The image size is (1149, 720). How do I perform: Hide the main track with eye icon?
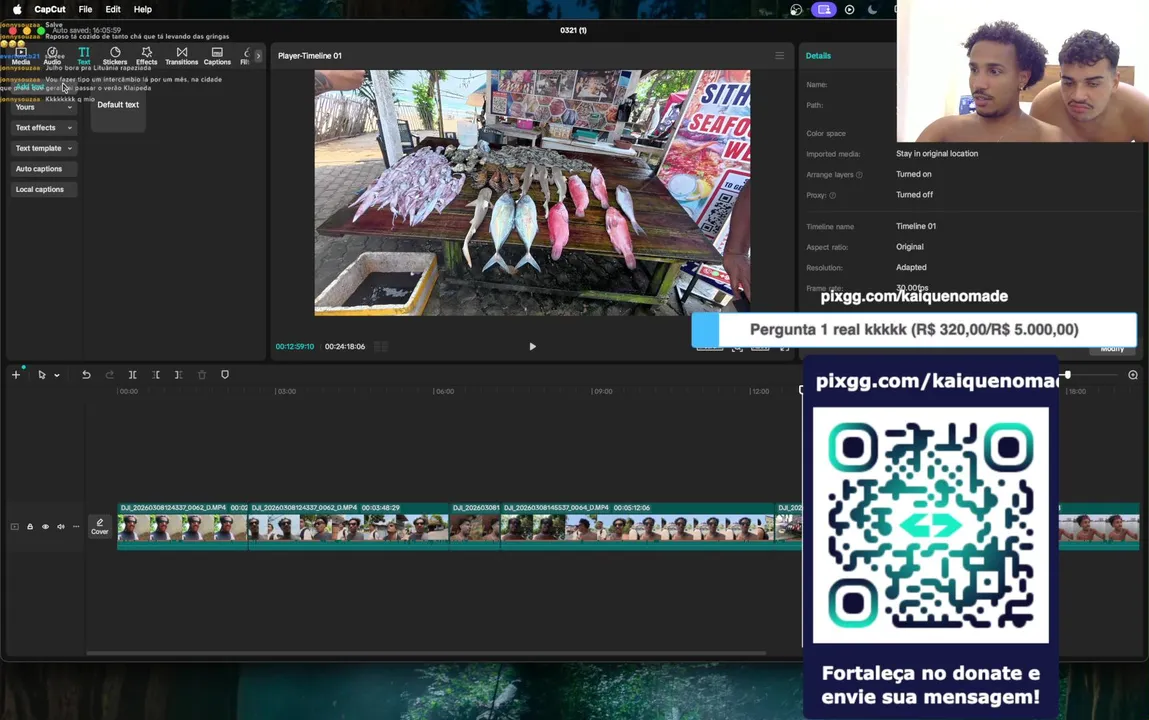pyautogui.click(x=45, y=527)
